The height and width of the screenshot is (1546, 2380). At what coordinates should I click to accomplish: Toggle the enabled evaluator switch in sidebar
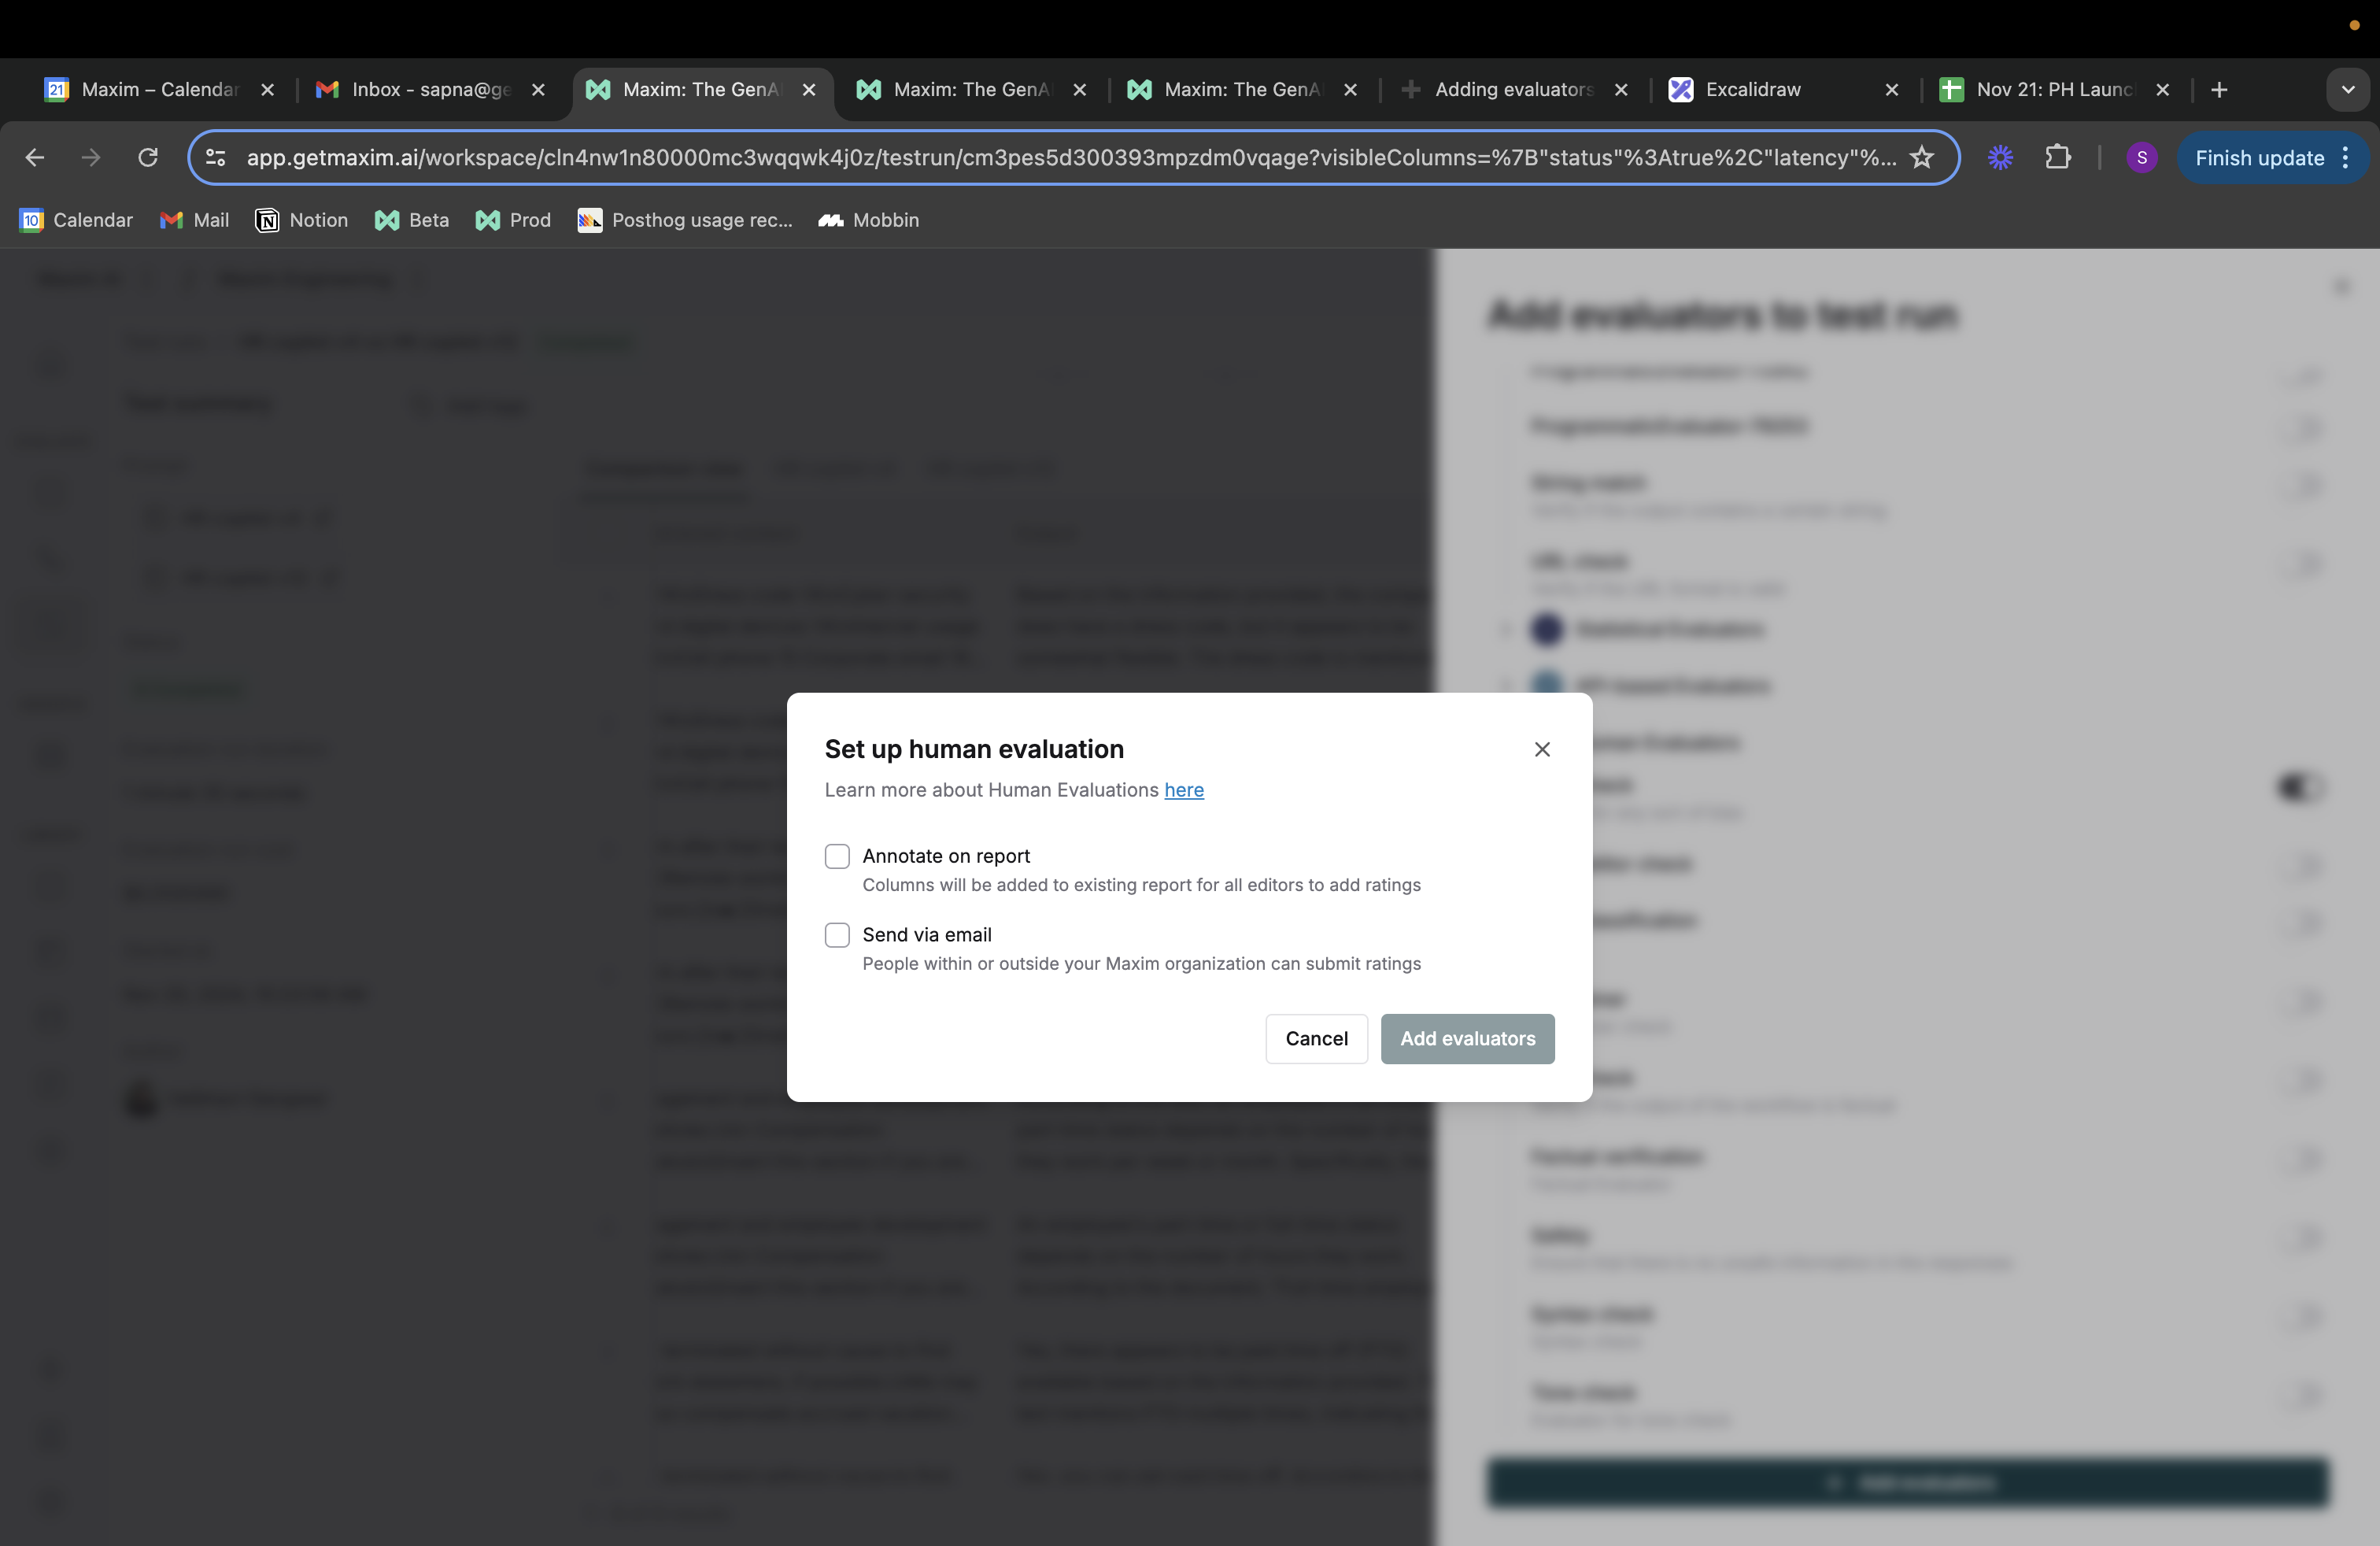coord(2298,788)
